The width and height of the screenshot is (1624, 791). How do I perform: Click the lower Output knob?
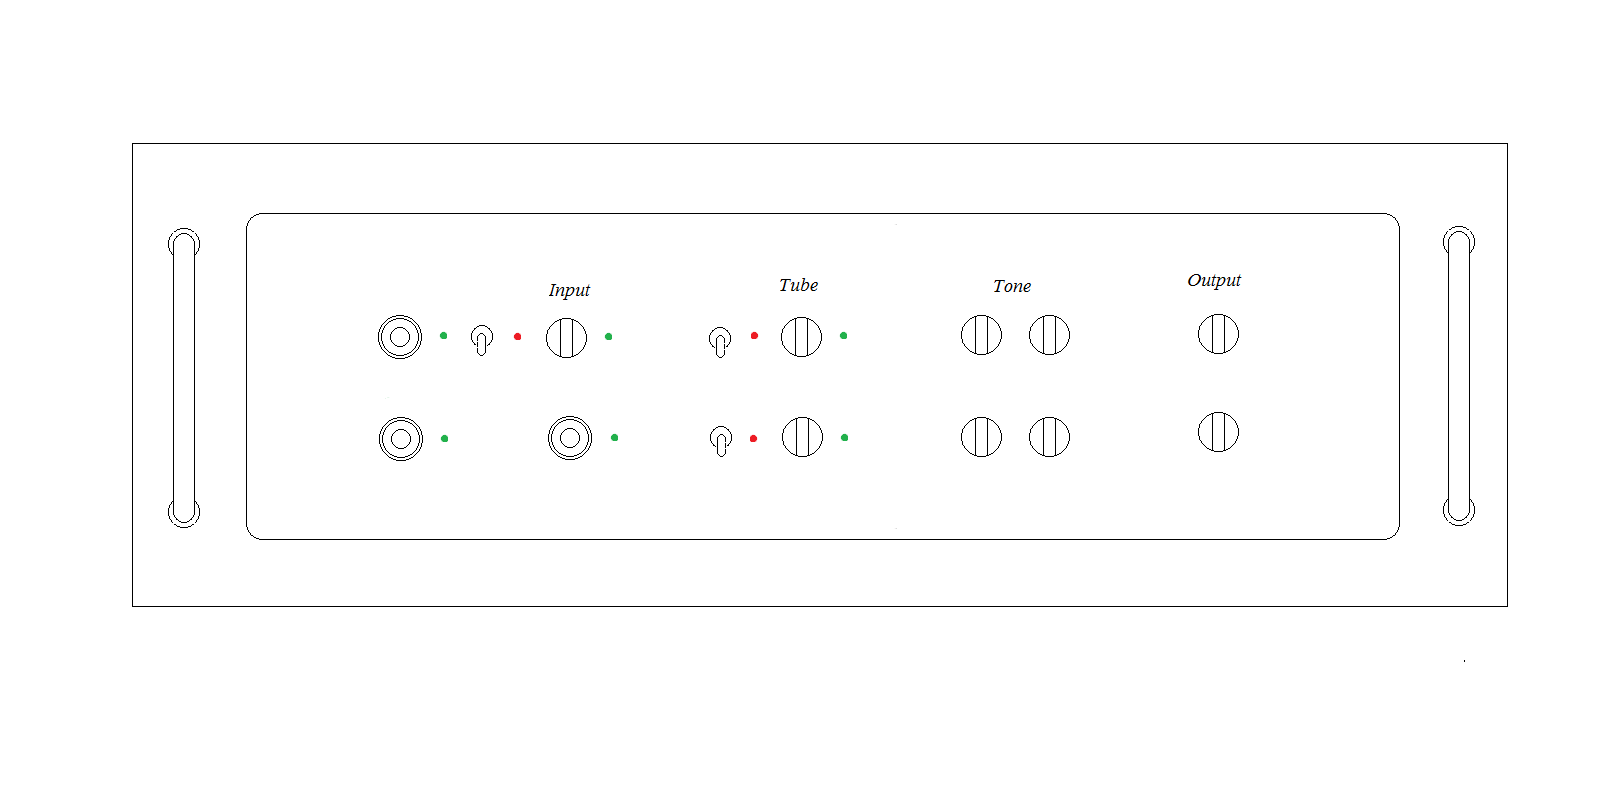pyautogui.click(x=1218, y=432)
